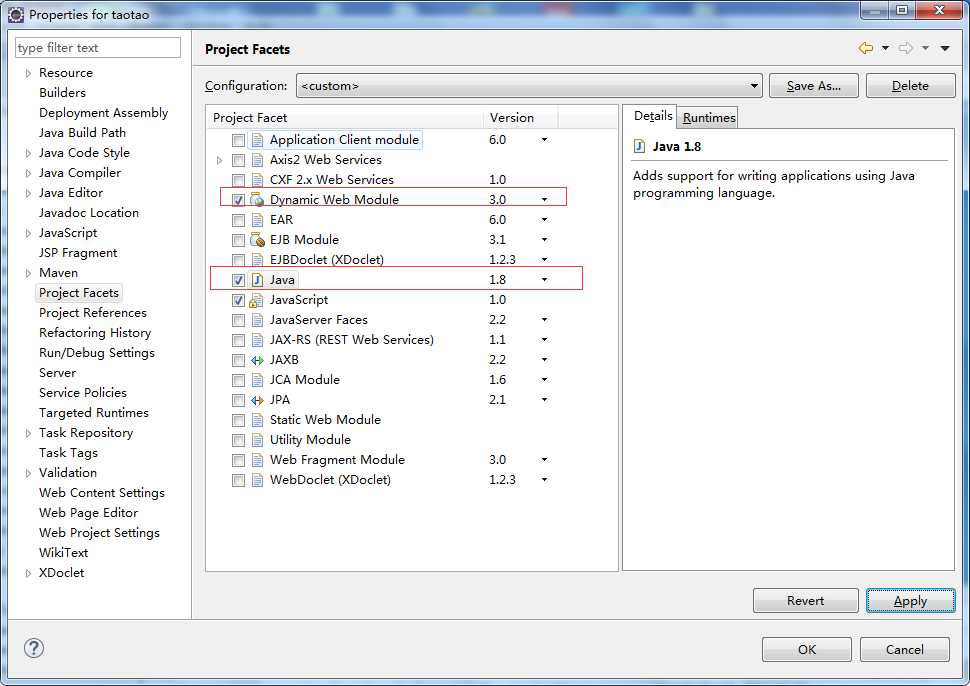This screenshot has height=686, width=970.
Task: Select the Server tree item
Action: [58, 373]
